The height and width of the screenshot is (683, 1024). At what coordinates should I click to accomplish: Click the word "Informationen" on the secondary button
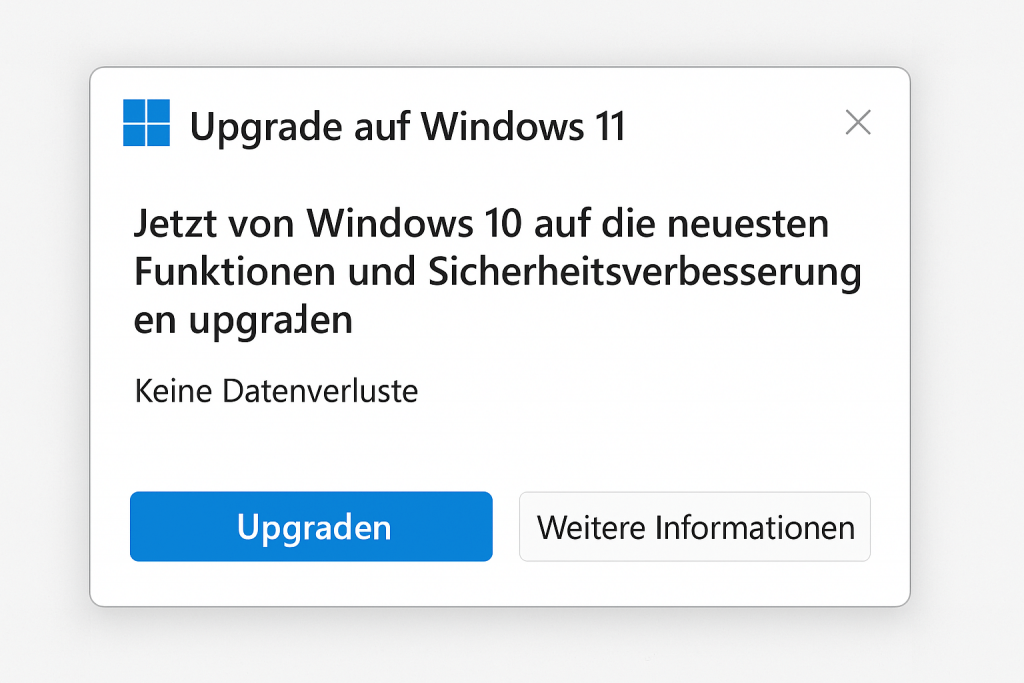point(755,527)
